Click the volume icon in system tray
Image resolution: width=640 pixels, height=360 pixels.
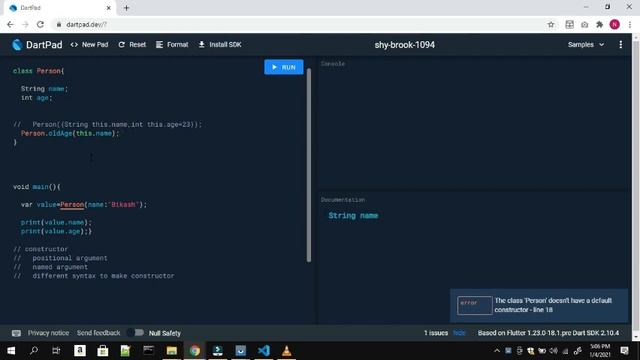pyautogui.click(x=553, y=351)
